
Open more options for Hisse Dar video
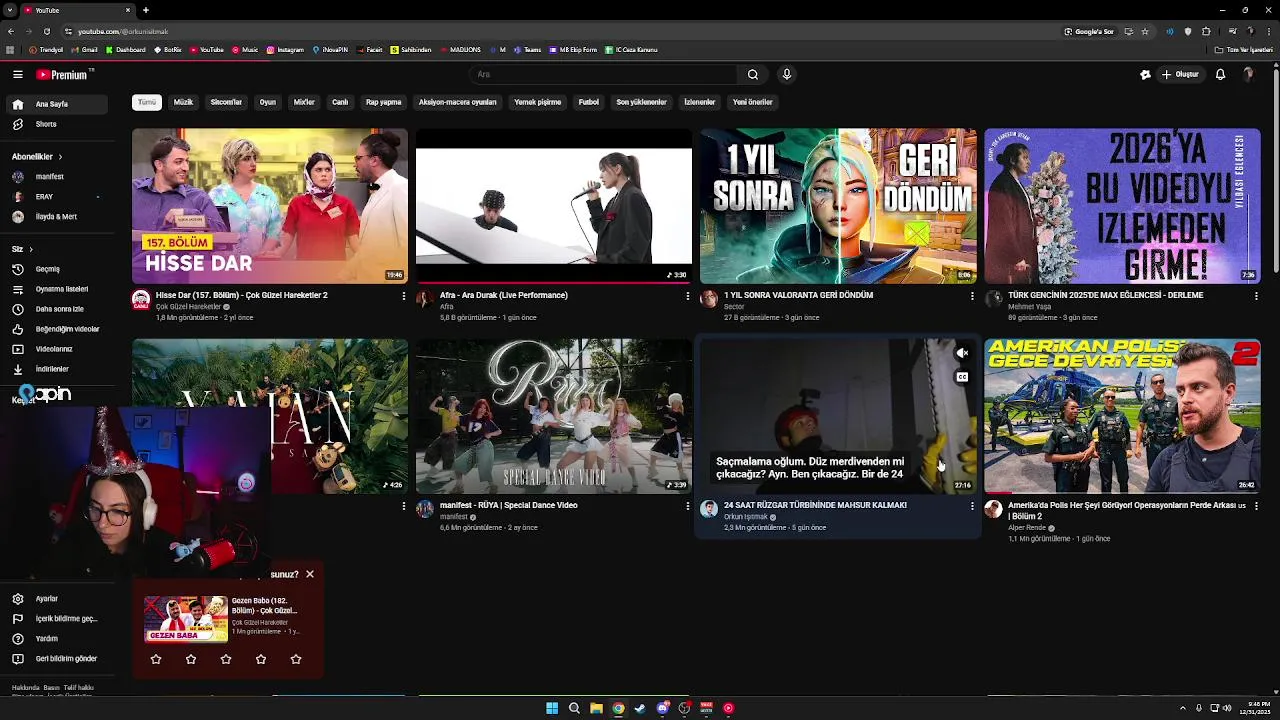coord(403,296)
